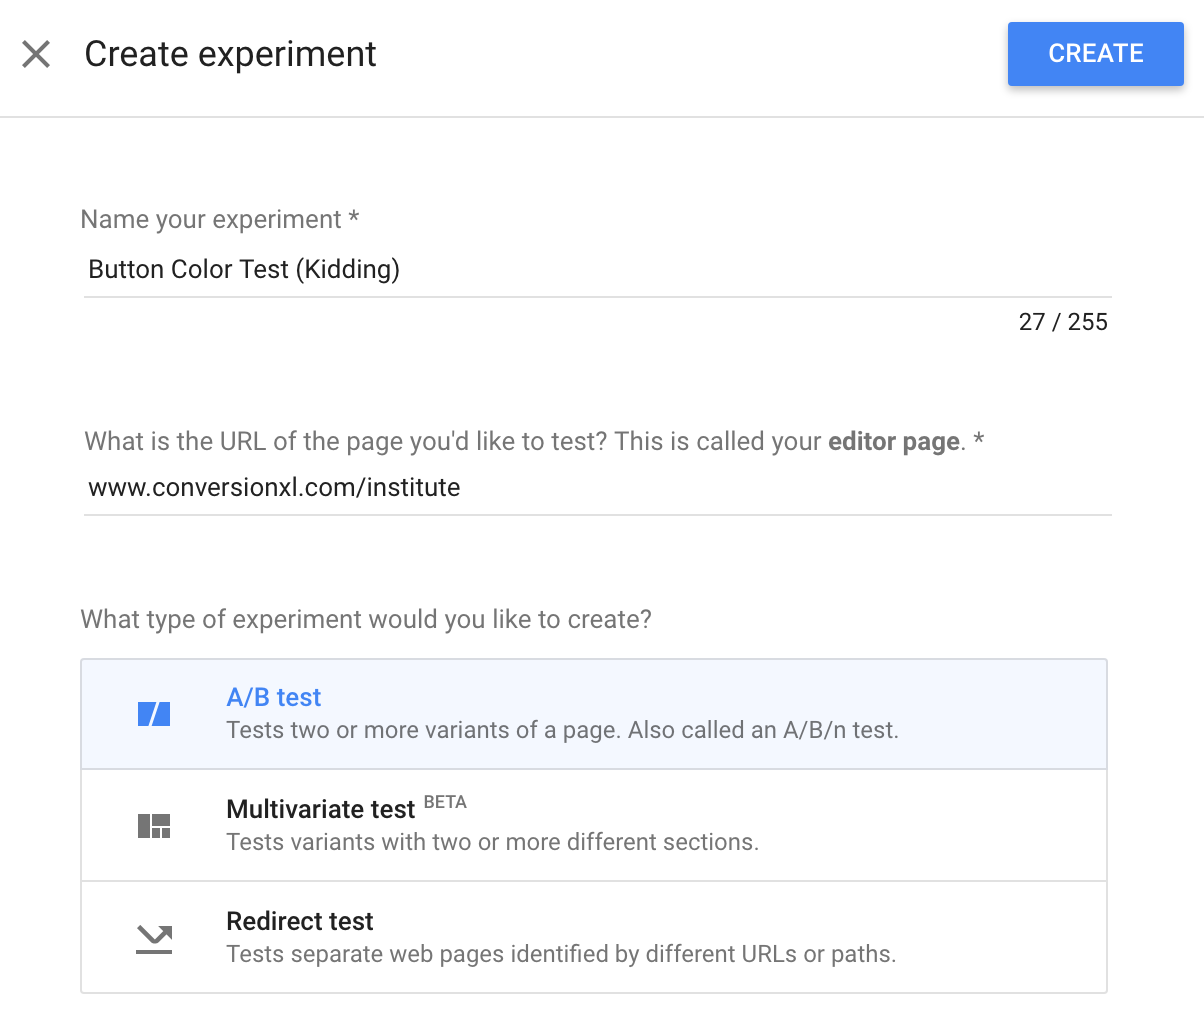Choose the Multivariate test title

tap(320, 809)
